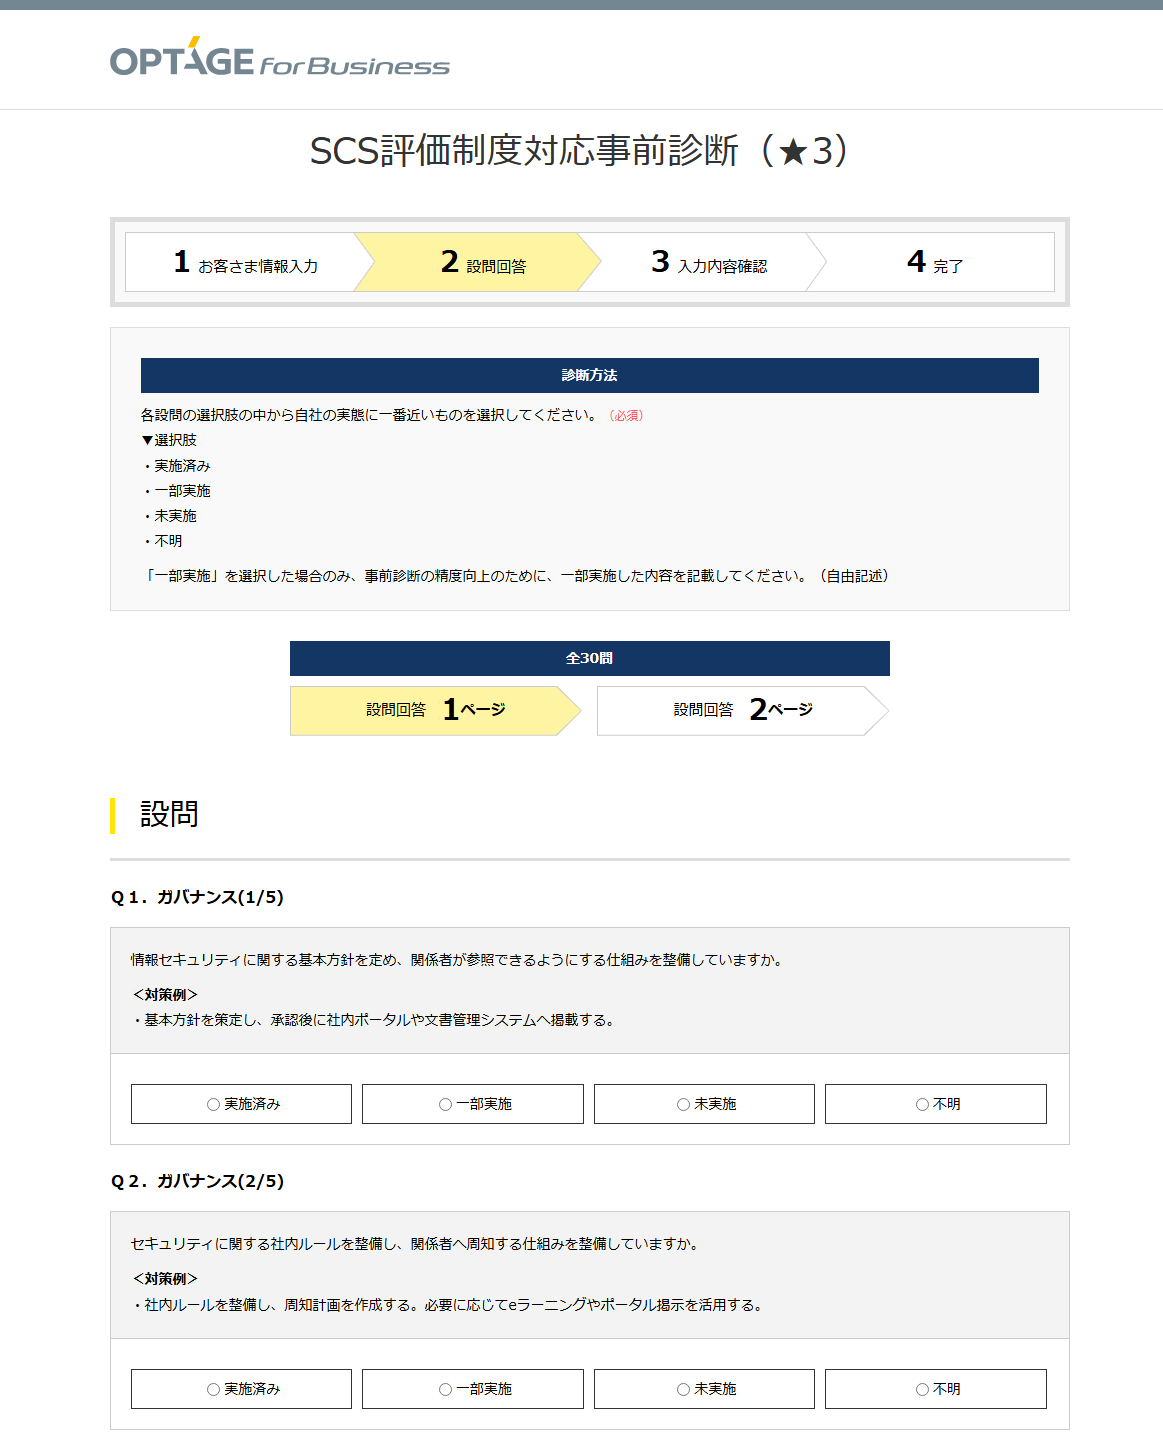This screenshot has height=1449, width=1163.
Task: Click Q1 ＜対策例＞ label
Action: point(165,995)
